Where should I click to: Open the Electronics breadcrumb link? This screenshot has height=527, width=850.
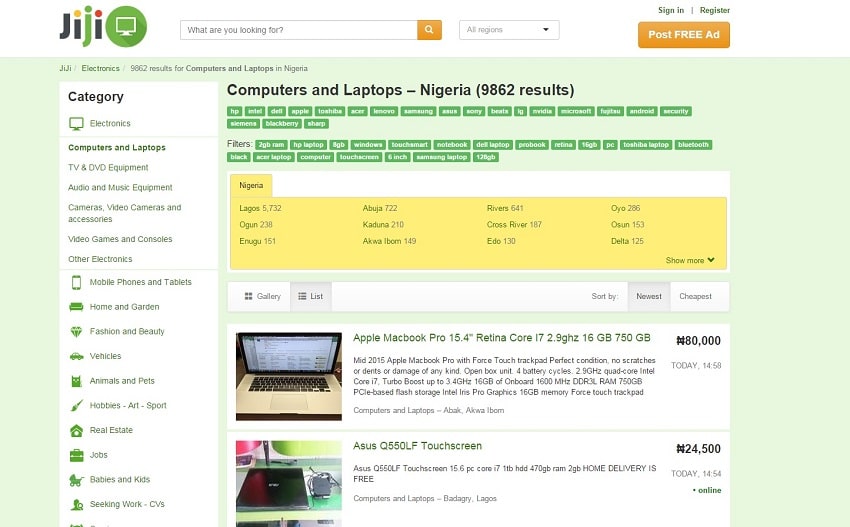100,68
